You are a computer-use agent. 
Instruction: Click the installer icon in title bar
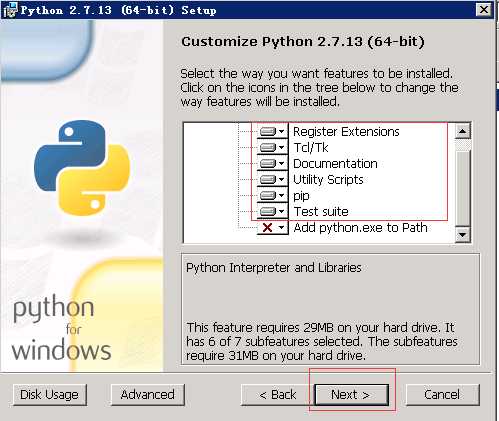[10, 10]
